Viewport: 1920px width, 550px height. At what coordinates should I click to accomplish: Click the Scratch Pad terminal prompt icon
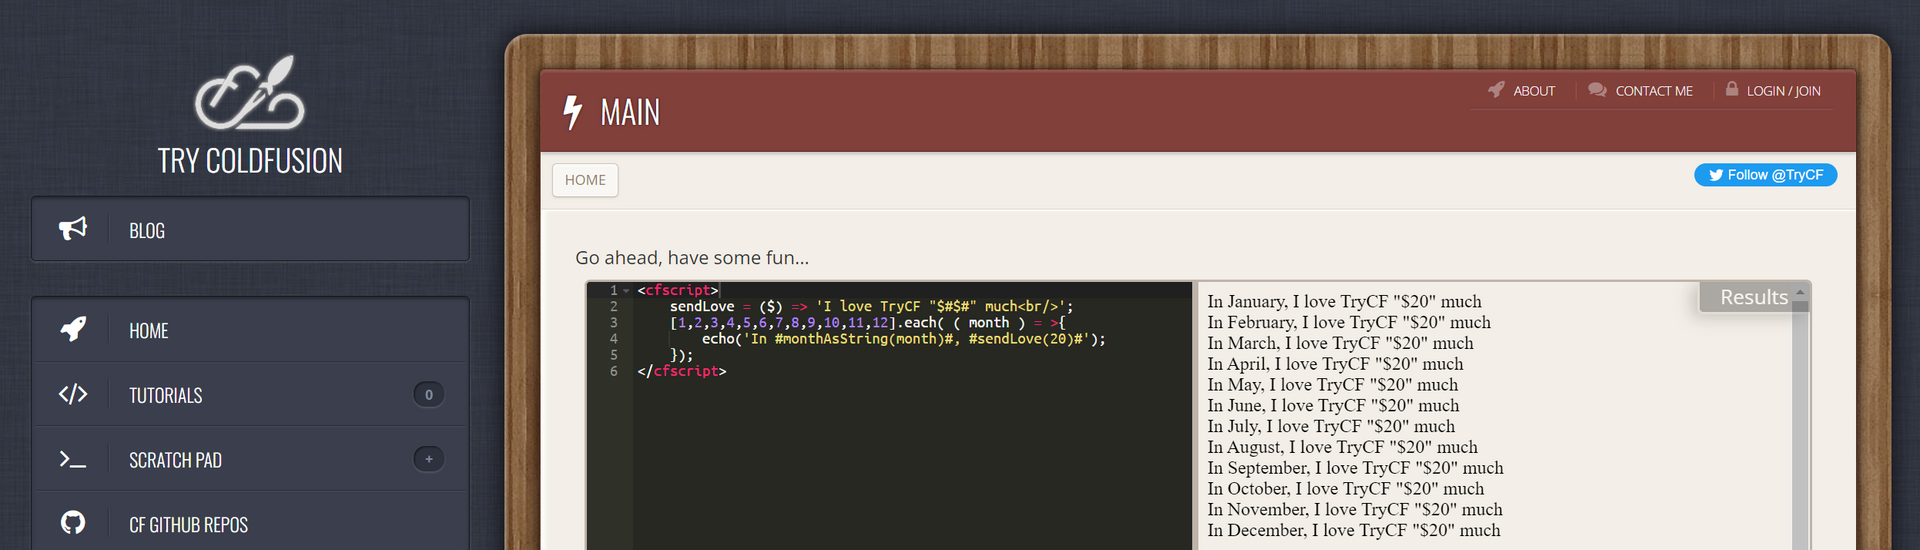pos(73,459)
